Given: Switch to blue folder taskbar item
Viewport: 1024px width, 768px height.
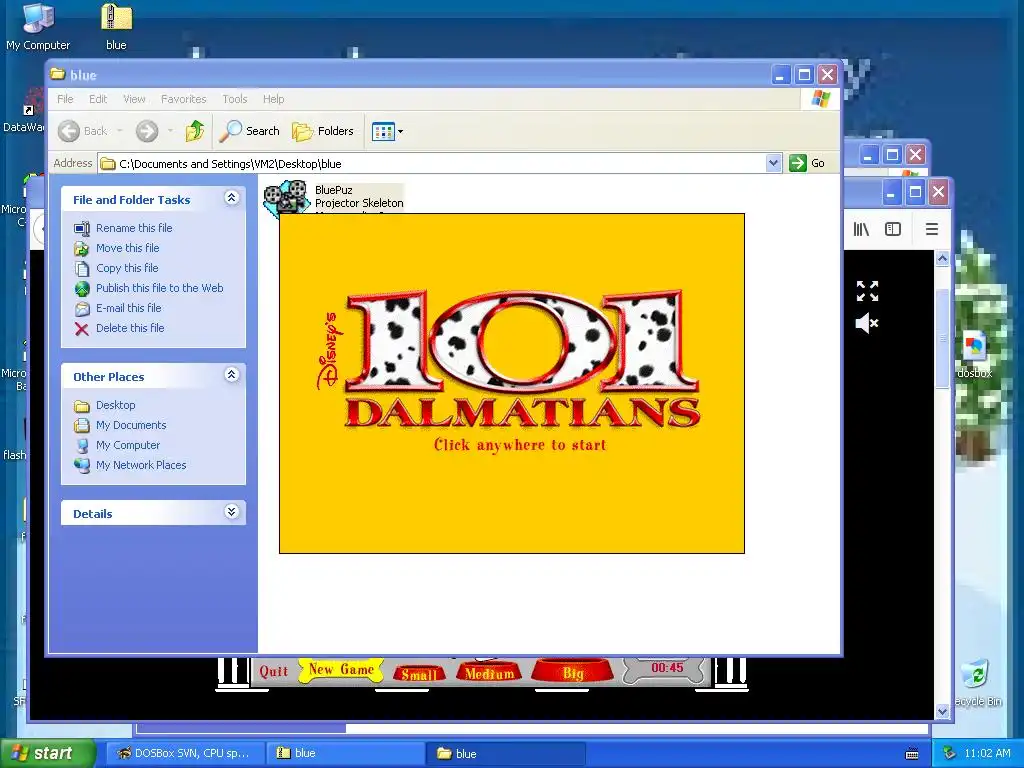Looking at the screenshot, I should tap(506, 753).
